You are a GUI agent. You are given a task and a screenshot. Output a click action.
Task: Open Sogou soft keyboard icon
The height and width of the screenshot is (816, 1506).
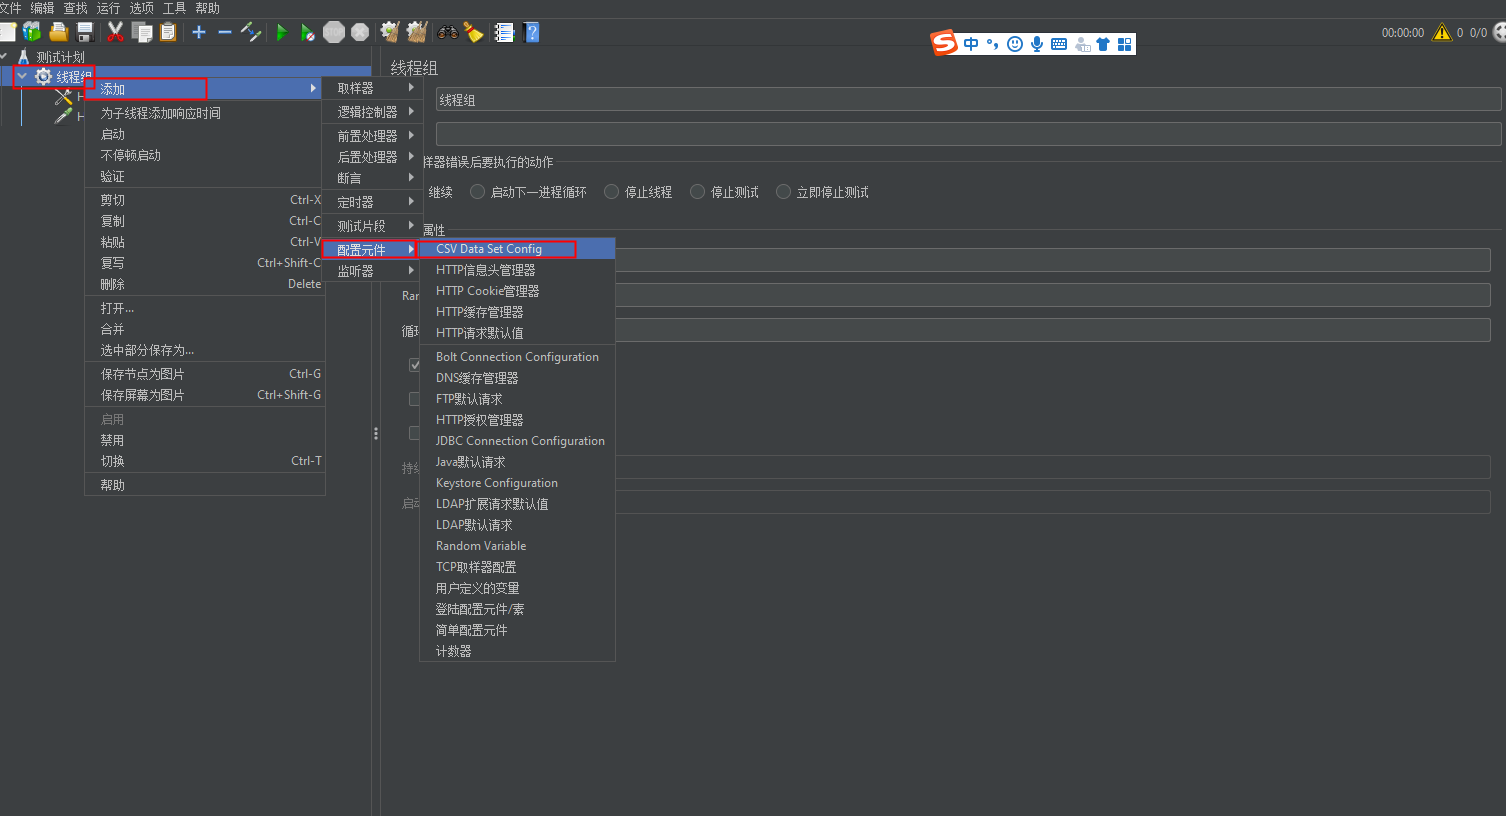coord(1059,44)
